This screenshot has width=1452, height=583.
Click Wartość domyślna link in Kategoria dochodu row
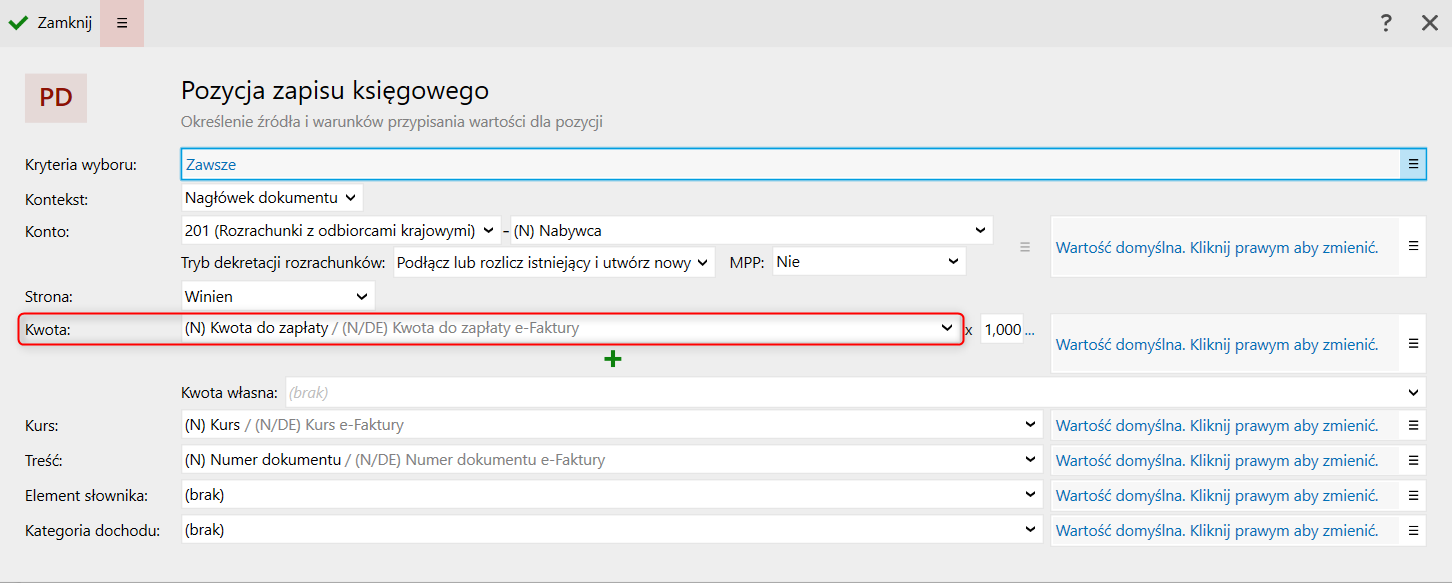coord(1217,531)
